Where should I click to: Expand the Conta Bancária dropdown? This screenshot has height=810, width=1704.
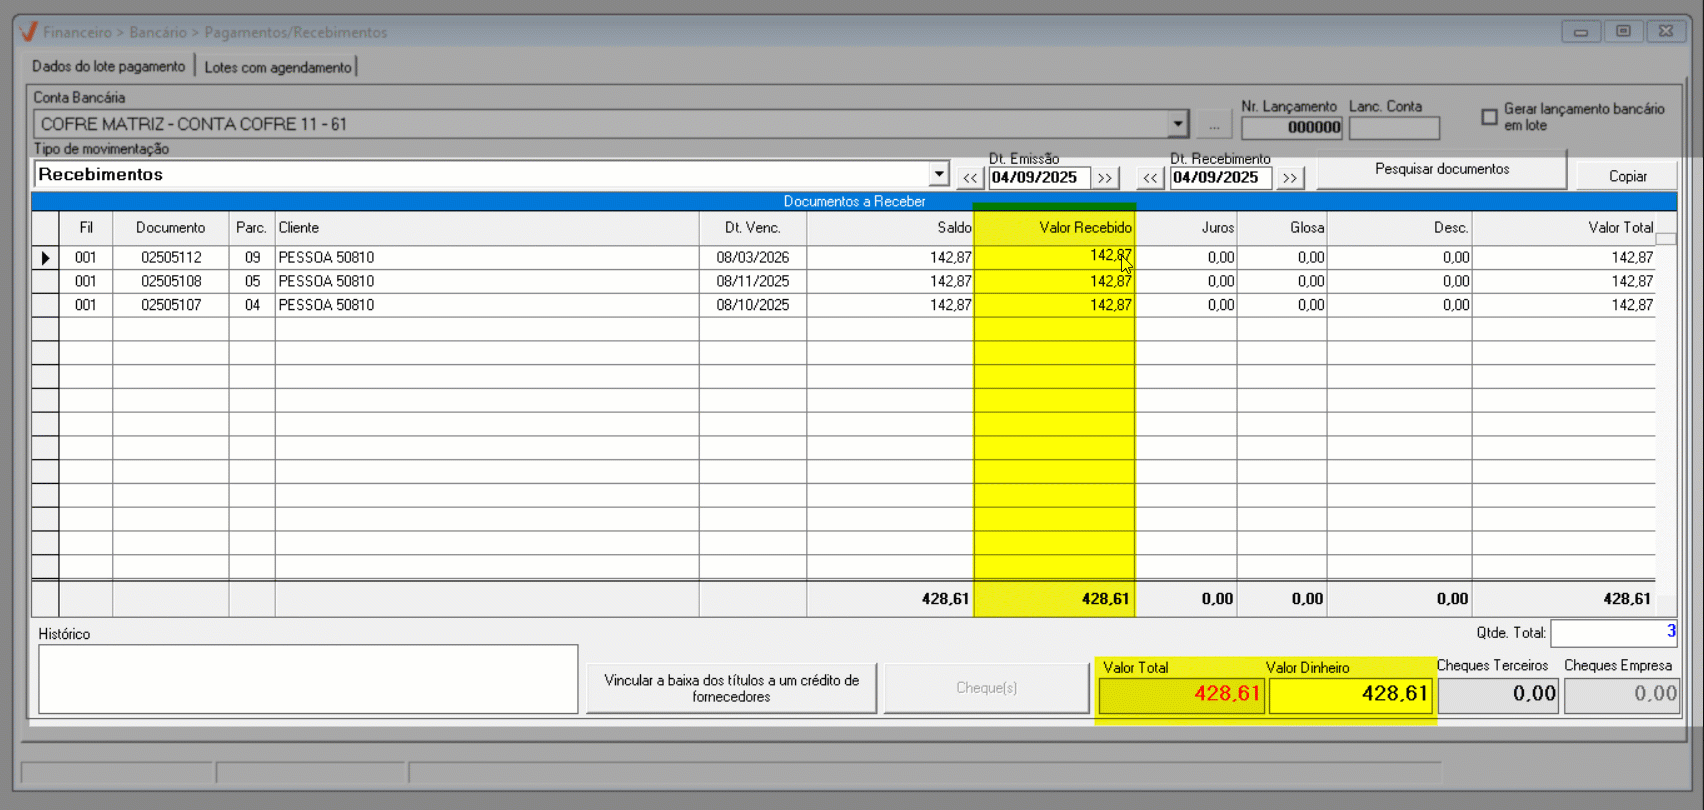point(1177,124)
